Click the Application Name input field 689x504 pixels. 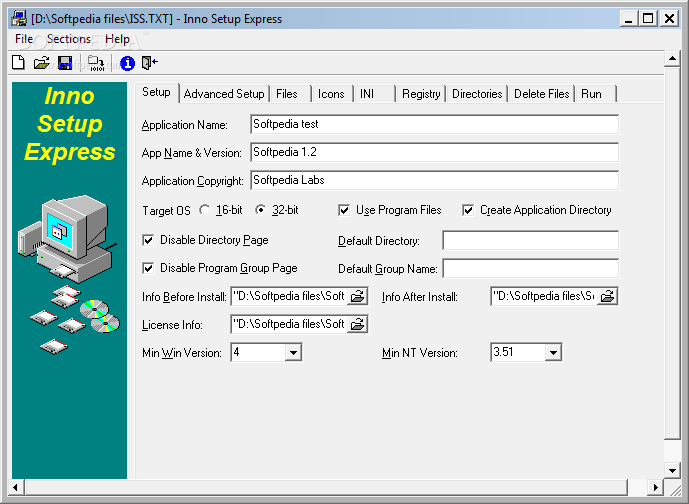[x=434, y=124]
